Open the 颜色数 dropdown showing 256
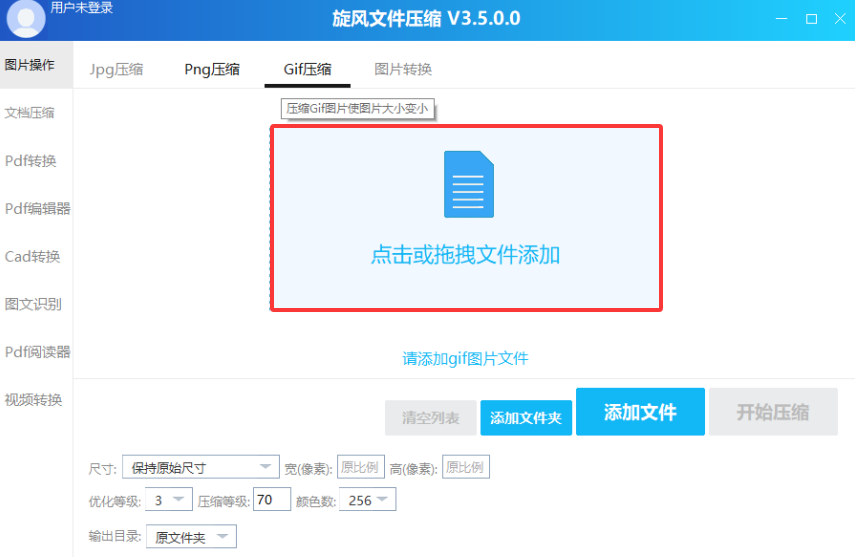The width and height of the screenshot is (855, 557). tap(368, 500)
